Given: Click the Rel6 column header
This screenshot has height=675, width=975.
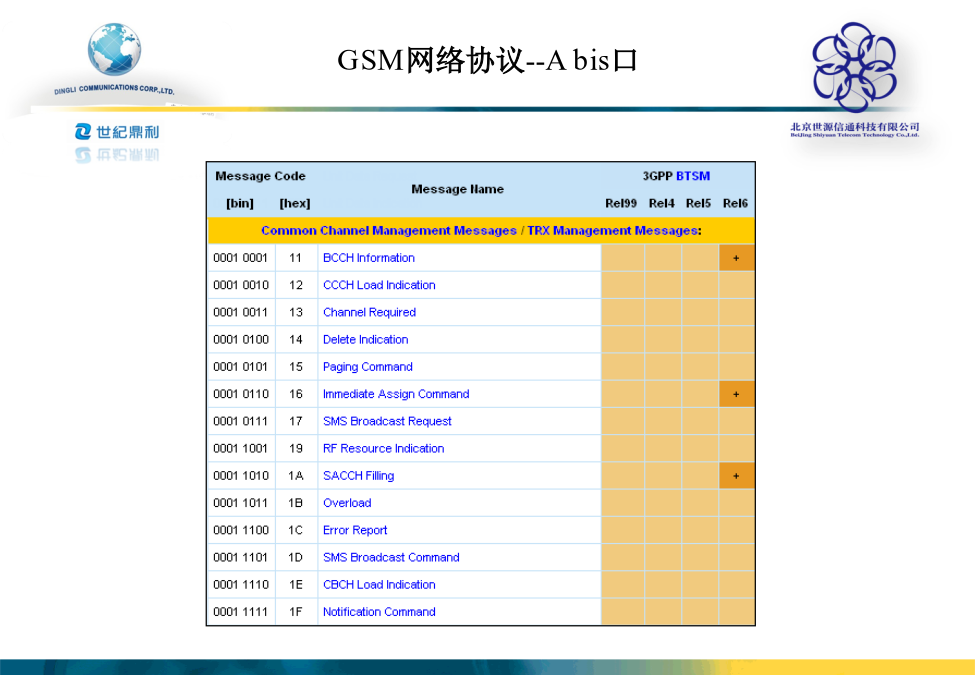Looking at the screenshot, I should click(x=735, y=203).
